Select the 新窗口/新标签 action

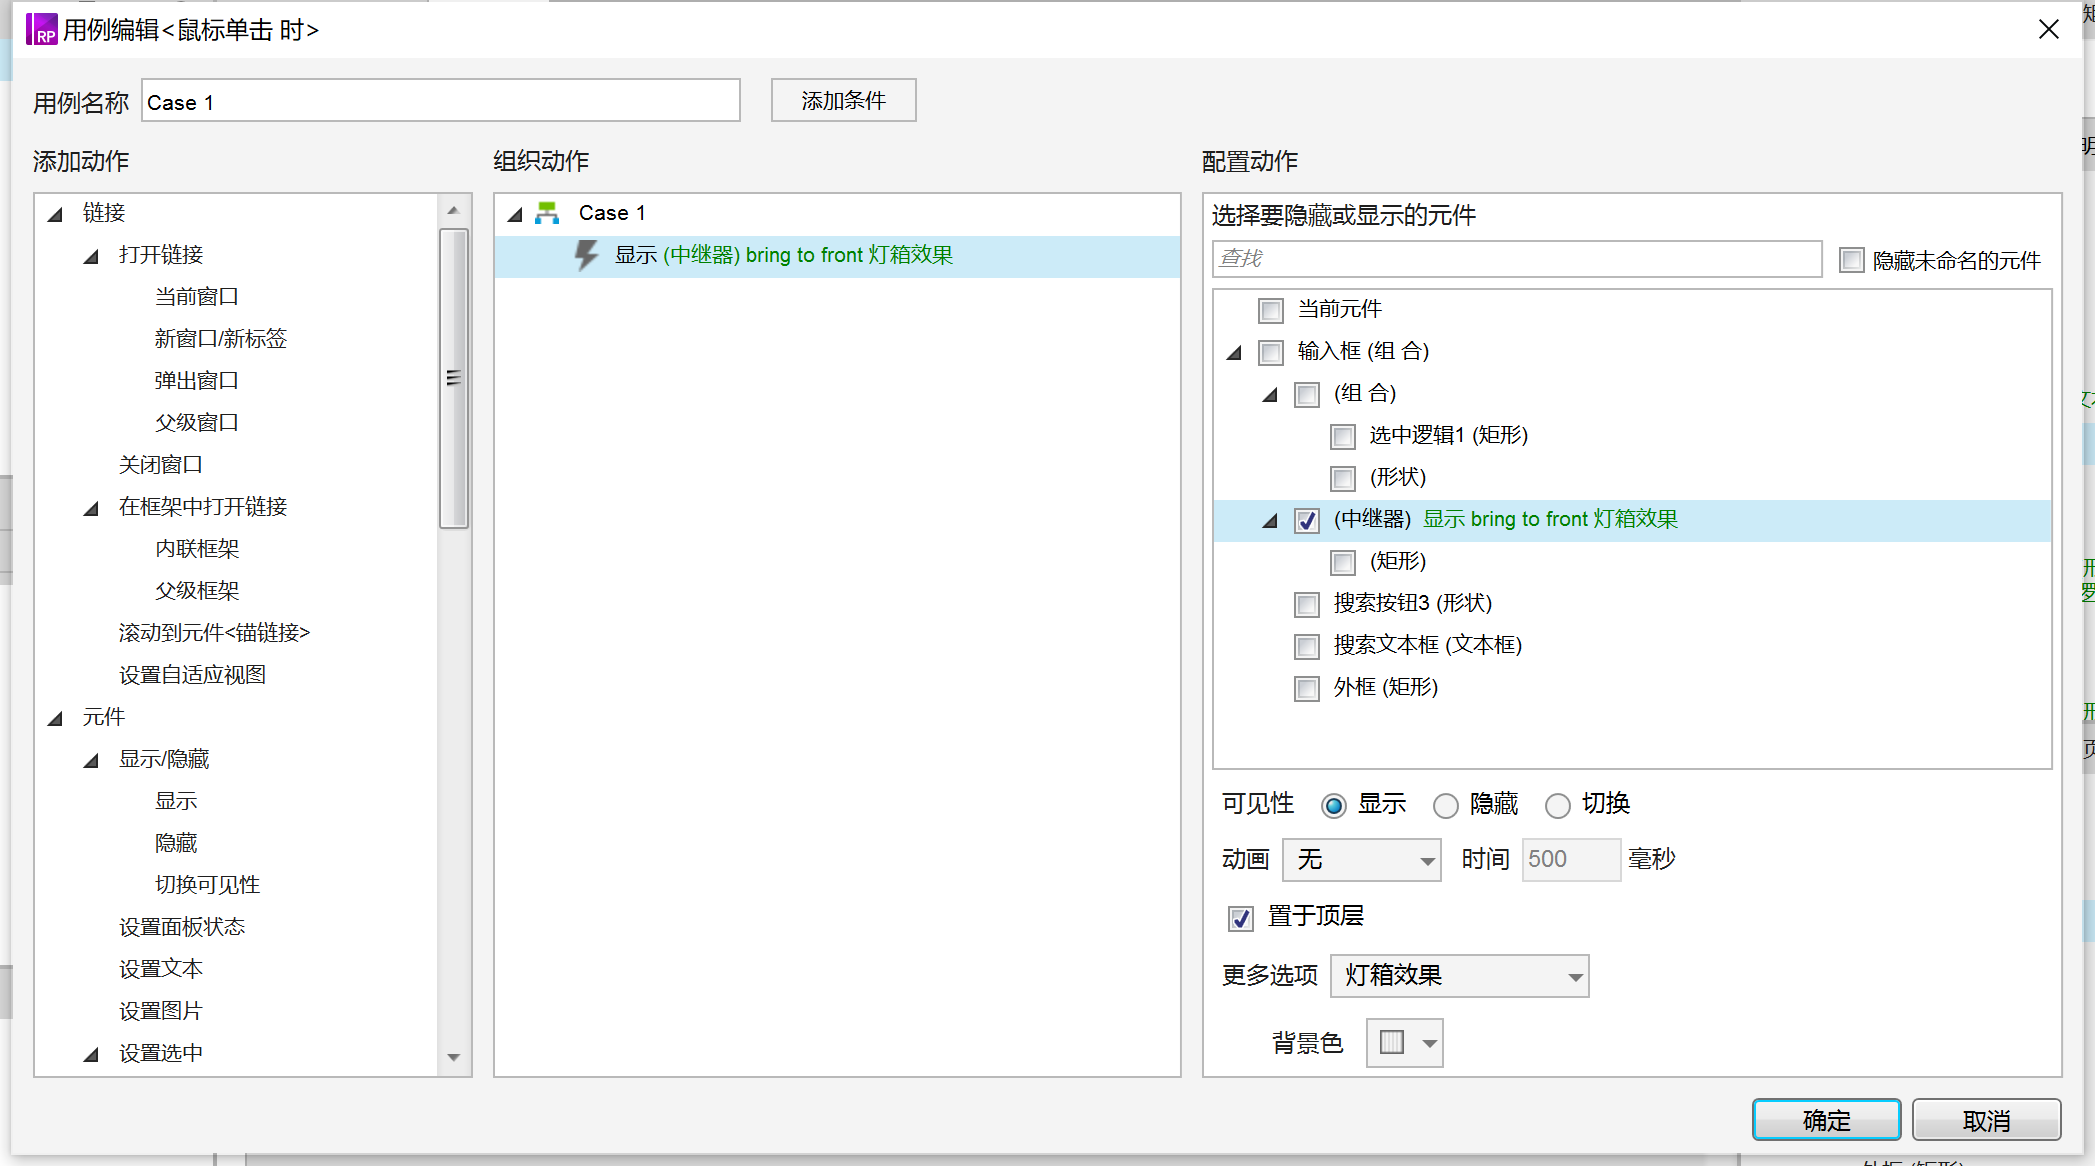[221, 339]
